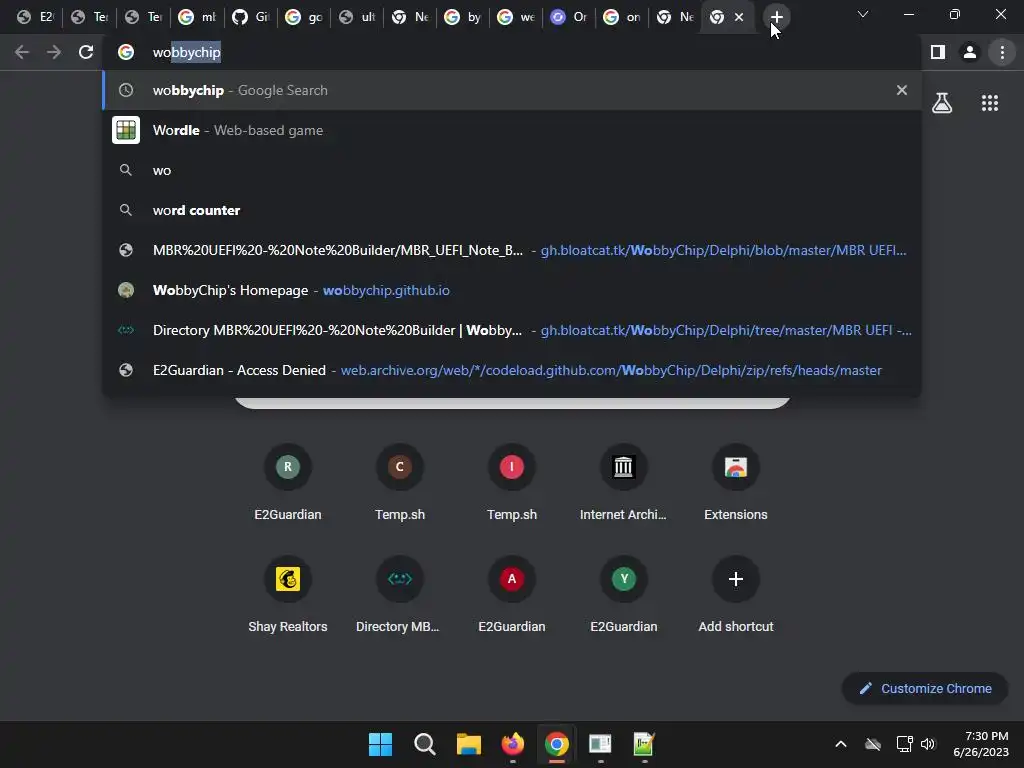The height and width of the screenshot is (768, 1024).
Task: Open WobbyChip's Homepage suggestion
Action: click(x=512, y=290)
